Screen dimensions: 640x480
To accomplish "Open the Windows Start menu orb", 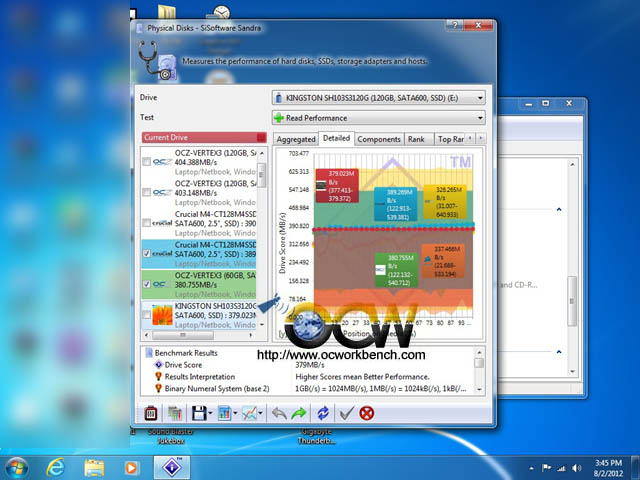I will pos(16,468).
